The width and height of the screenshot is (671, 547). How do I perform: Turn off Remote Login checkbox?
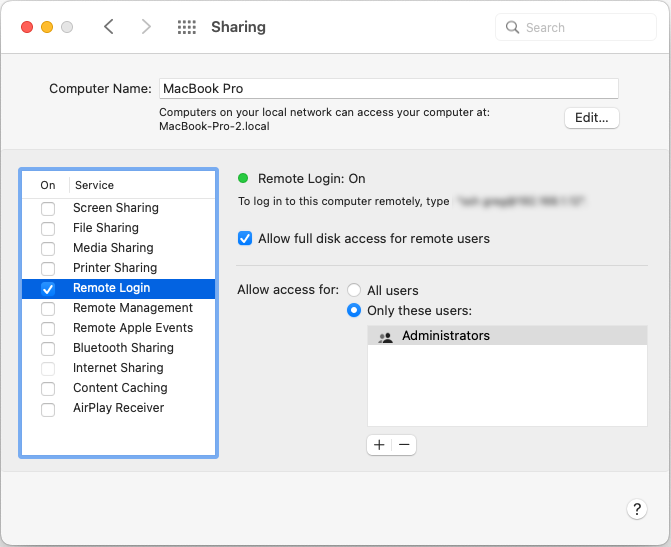[x=48, y=288]
